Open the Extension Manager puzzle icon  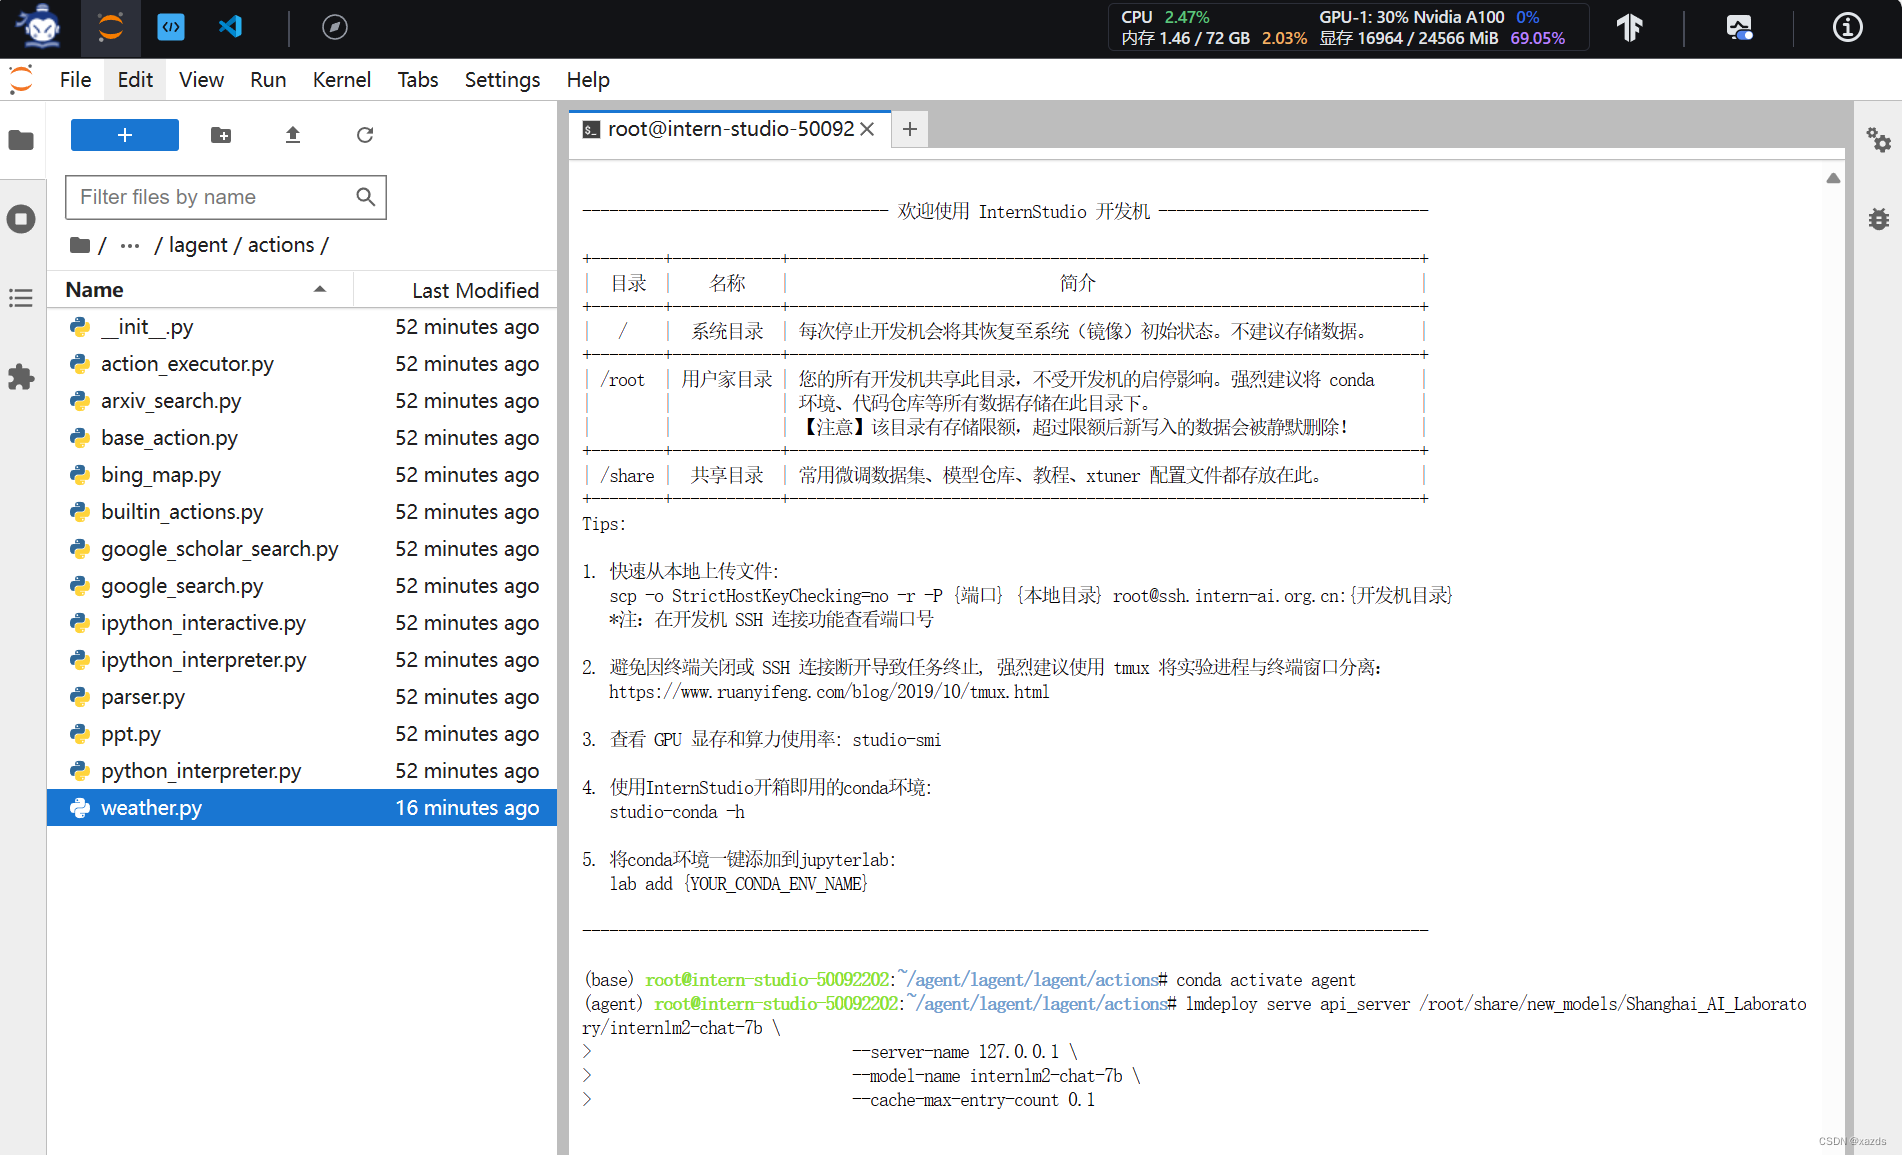[21, 377]
